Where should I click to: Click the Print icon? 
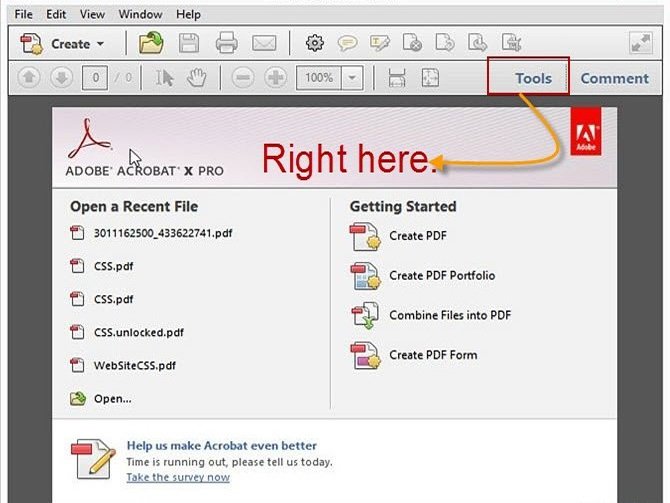[226, 43]
